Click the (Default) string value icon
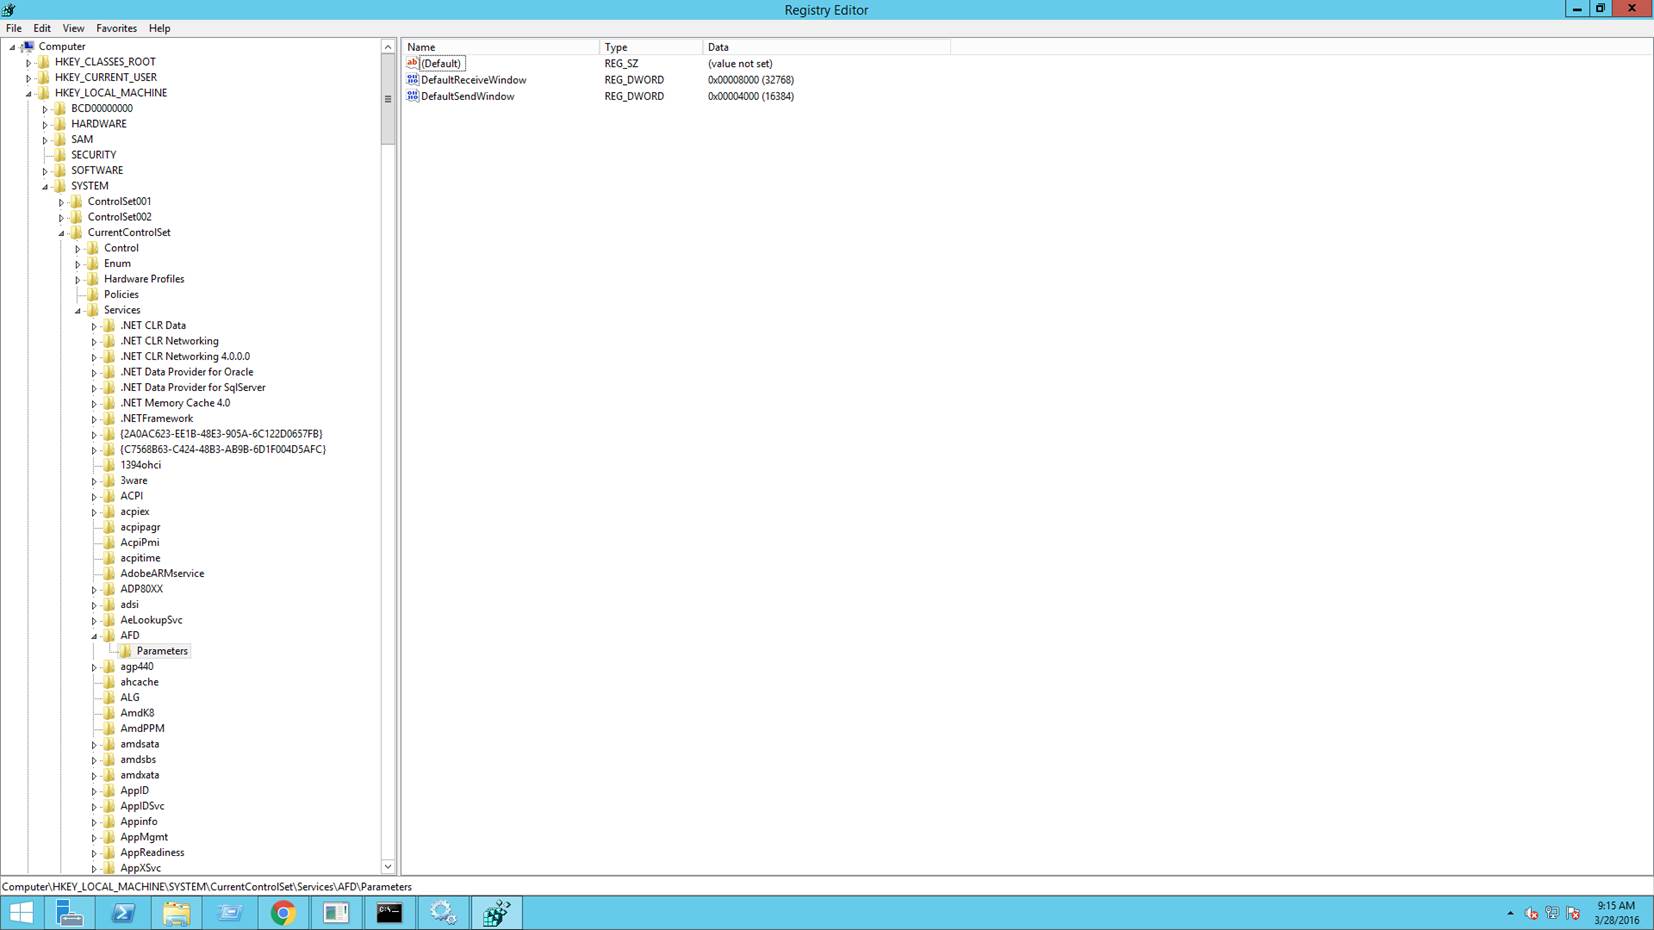This screenshot has height=930, width=1654. coord(412,63)
